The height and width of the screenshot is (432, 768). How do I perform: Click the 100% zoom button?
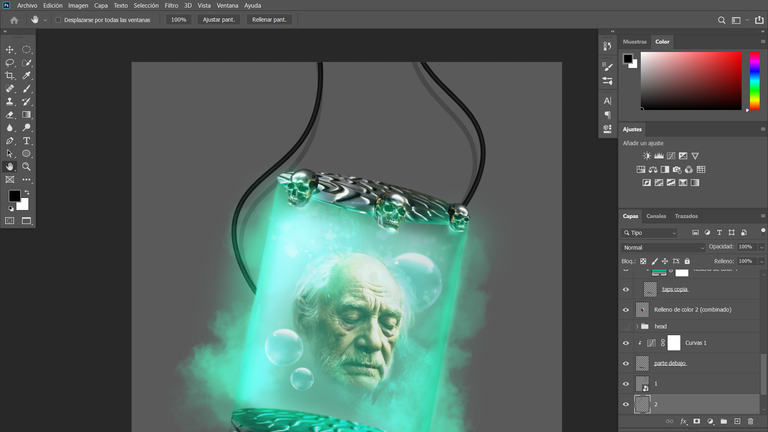point(178,20)
